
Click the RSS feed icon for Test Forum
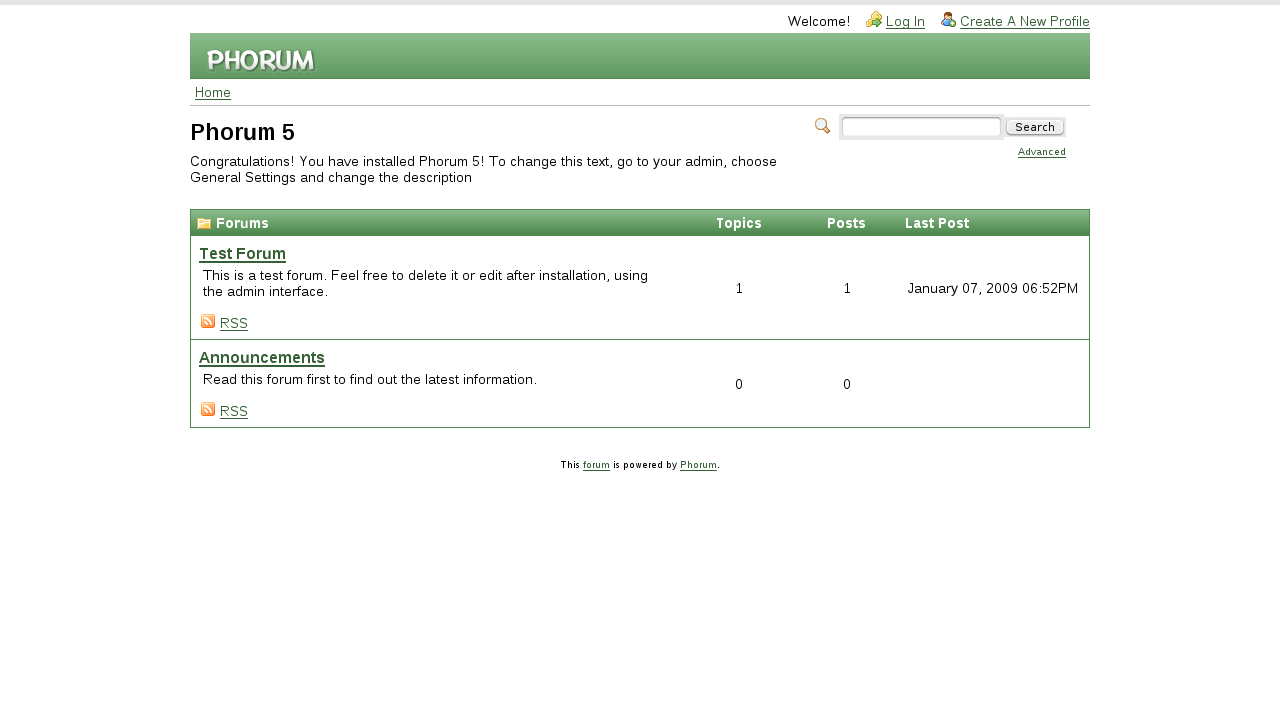coord(208,321)
